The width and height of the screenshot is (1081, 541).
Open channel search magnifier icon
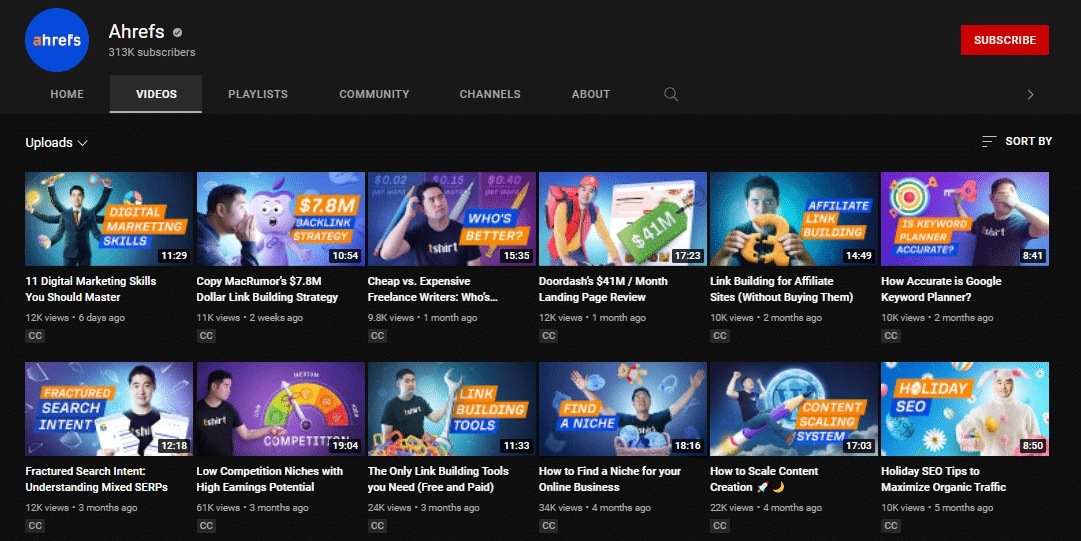[671, 94]
